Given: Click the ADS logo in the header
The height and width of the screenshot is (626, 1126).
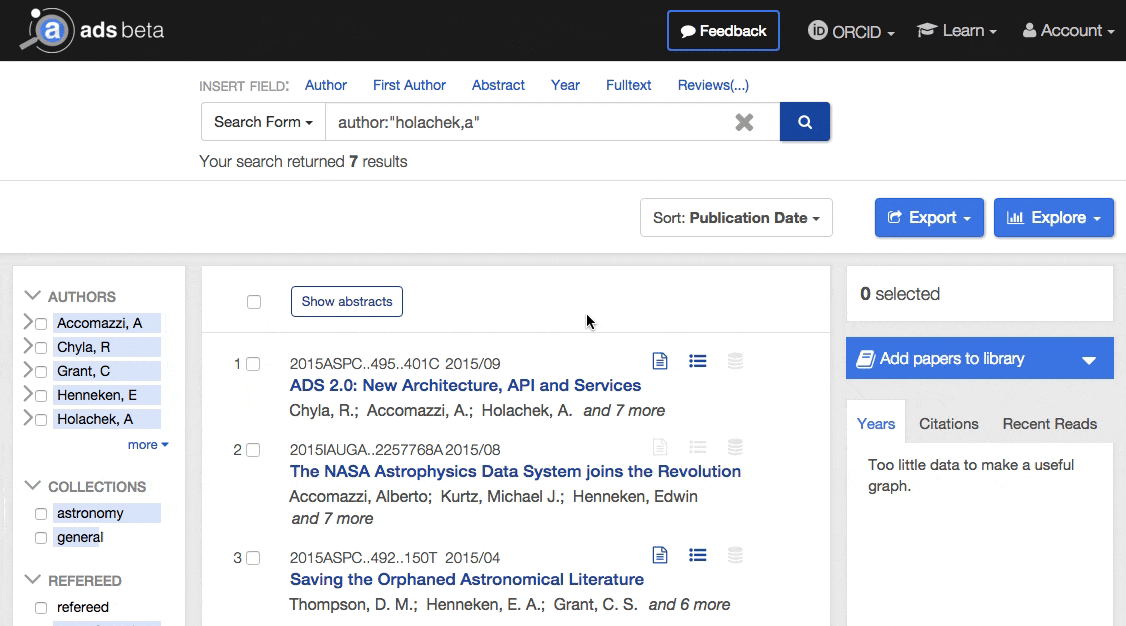Looking at the screenshot, I should [91, 30].
